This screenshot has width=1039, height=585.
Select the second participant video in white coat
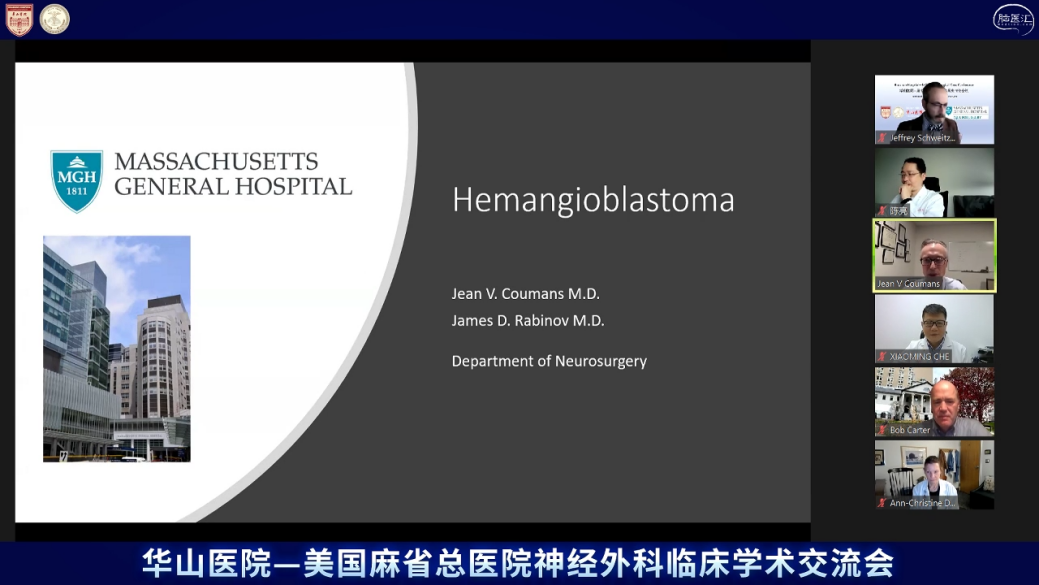coord(934,182)
